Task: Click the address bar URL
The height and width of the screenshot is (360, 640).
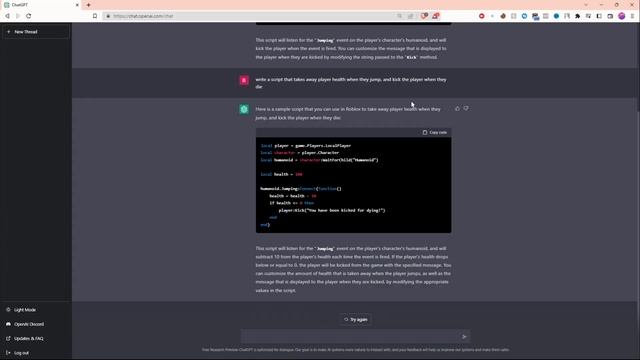Action: pos(143,16)
